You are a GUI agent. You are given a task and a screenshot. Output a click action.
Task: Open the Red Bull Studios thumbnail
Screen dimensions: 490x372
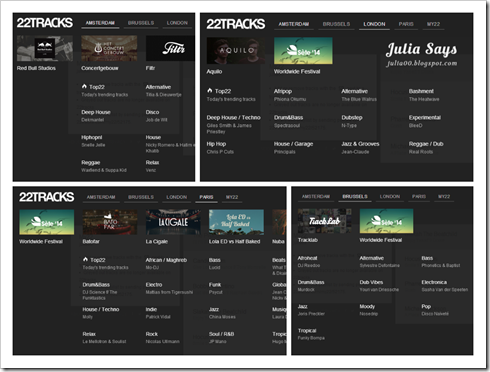[45, 48]
